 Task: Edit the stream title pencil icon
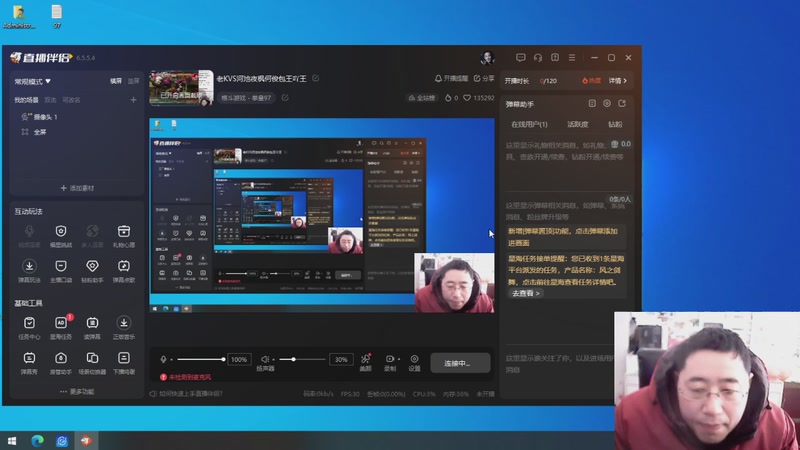pos(316,78)
